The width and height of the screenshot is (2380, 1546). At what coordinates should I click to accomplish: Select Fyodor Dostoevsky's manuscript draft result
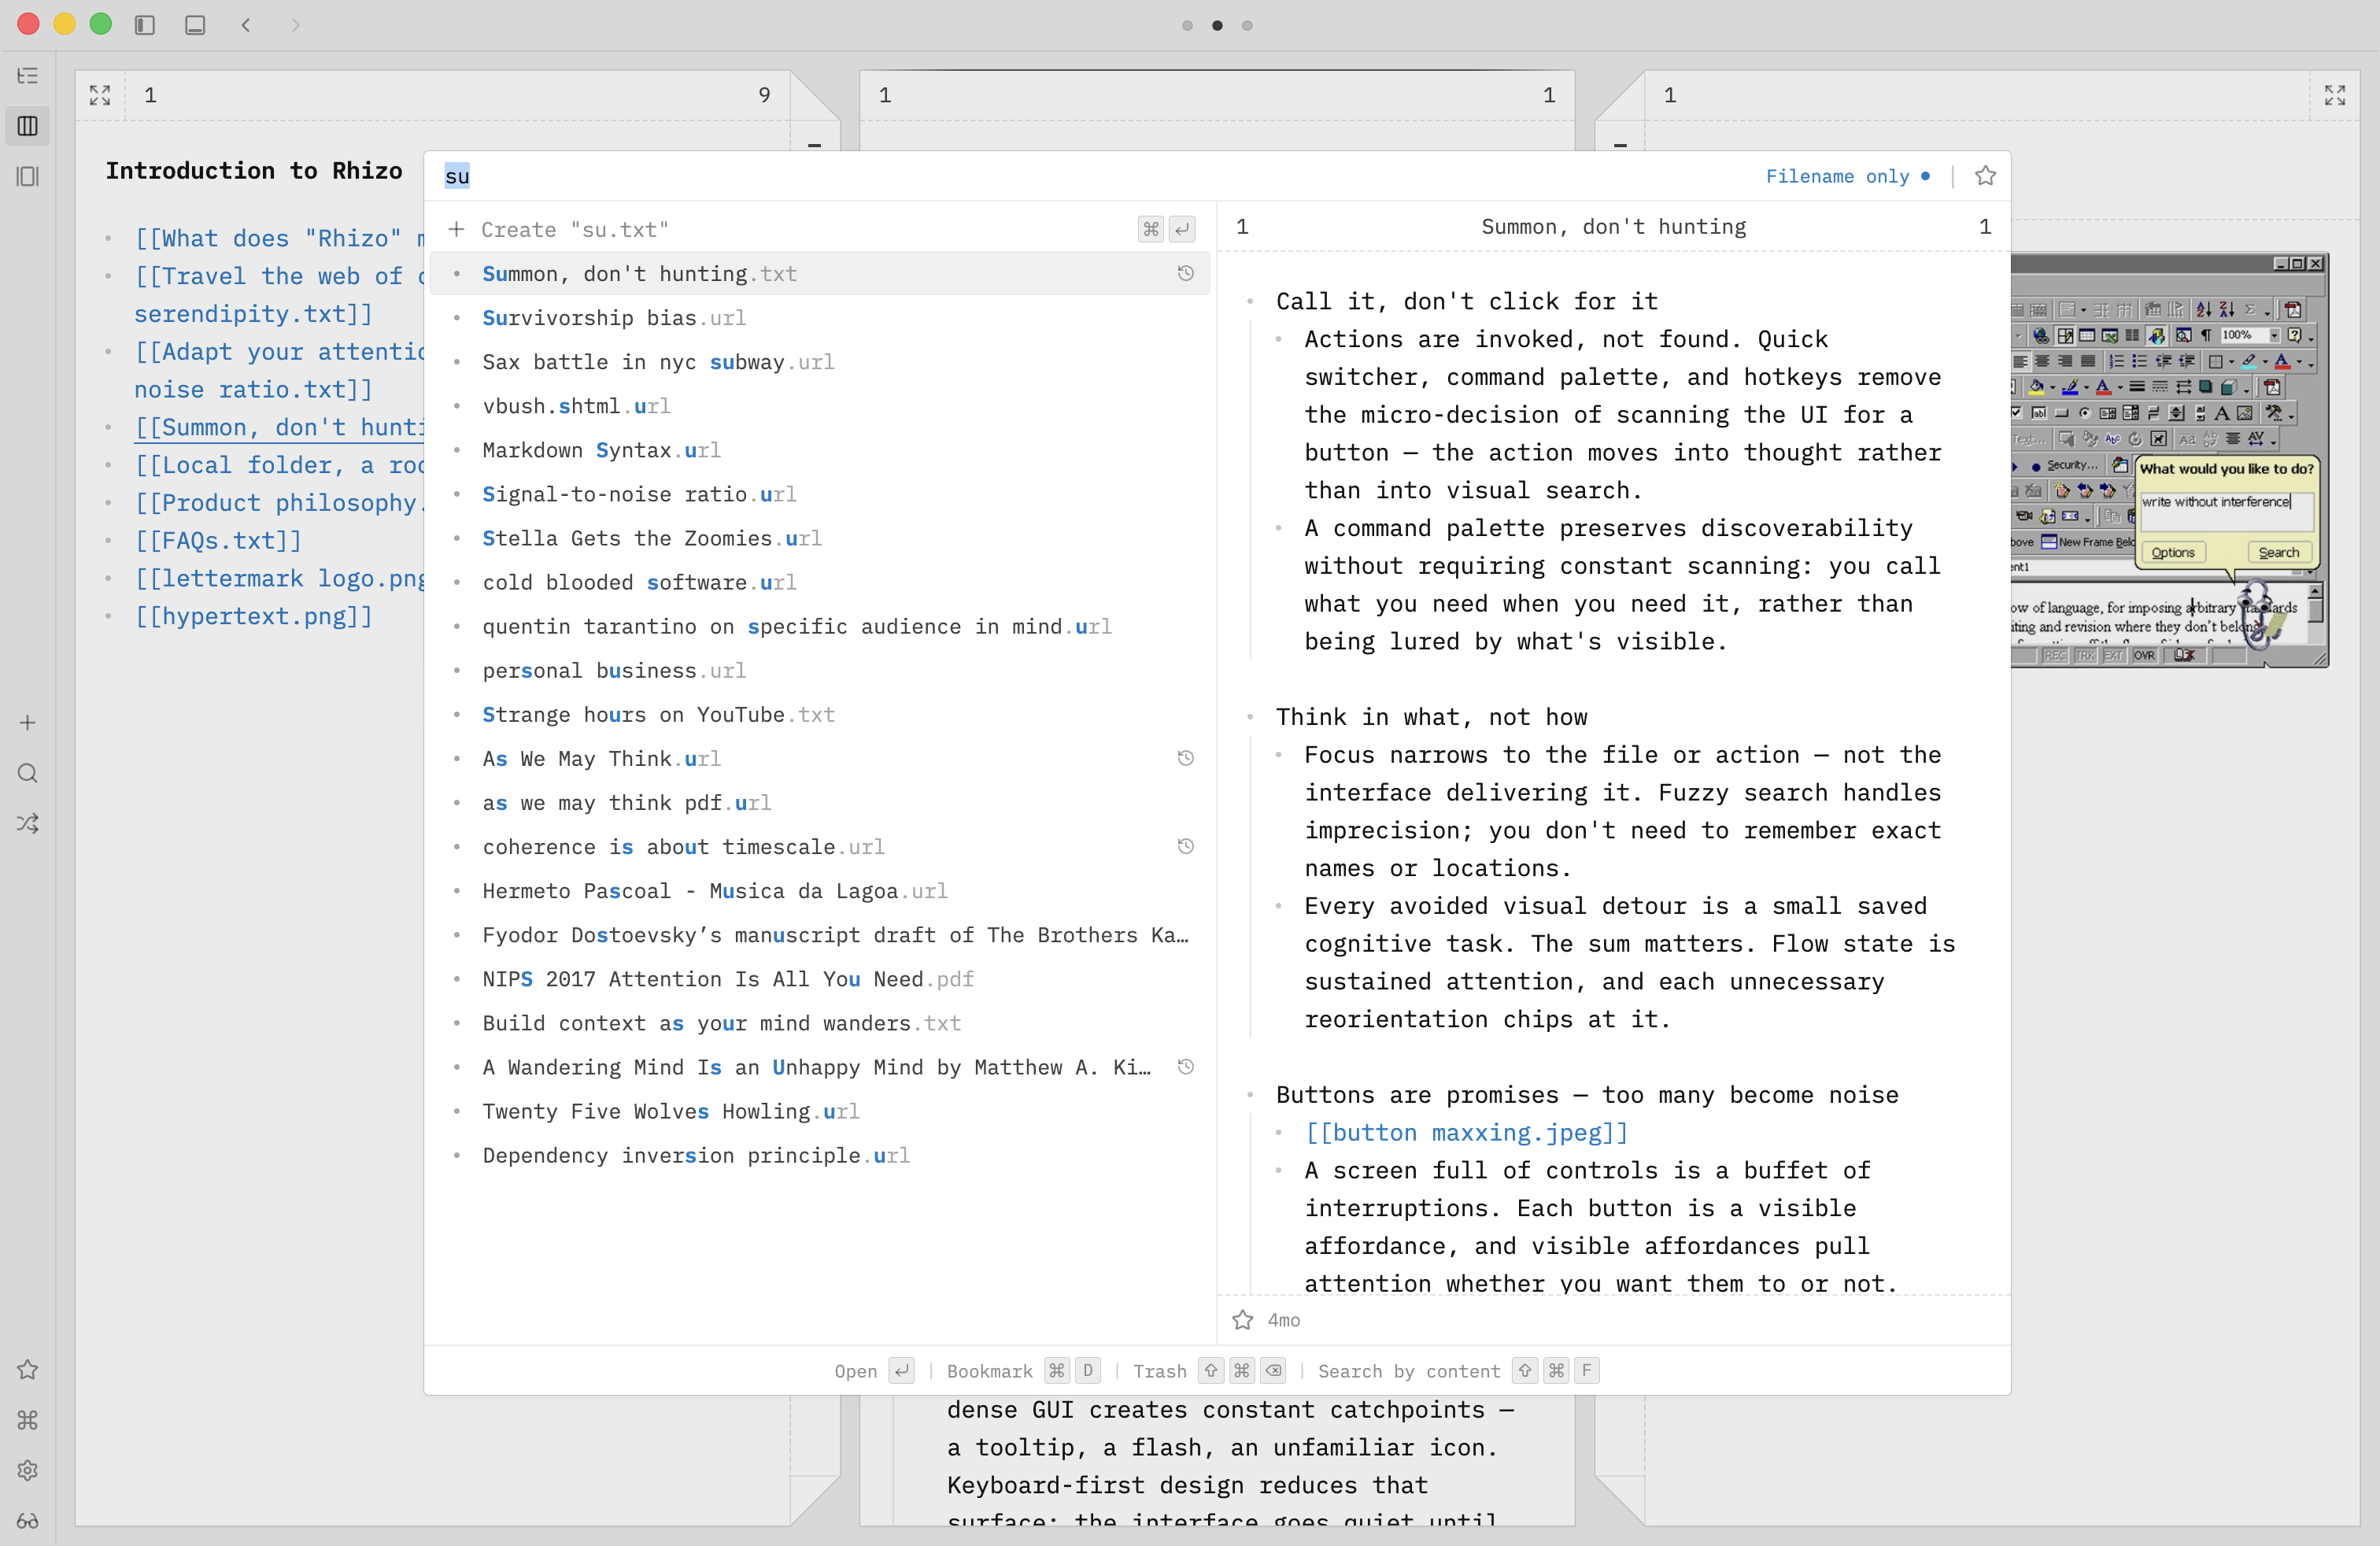(820, 935)
